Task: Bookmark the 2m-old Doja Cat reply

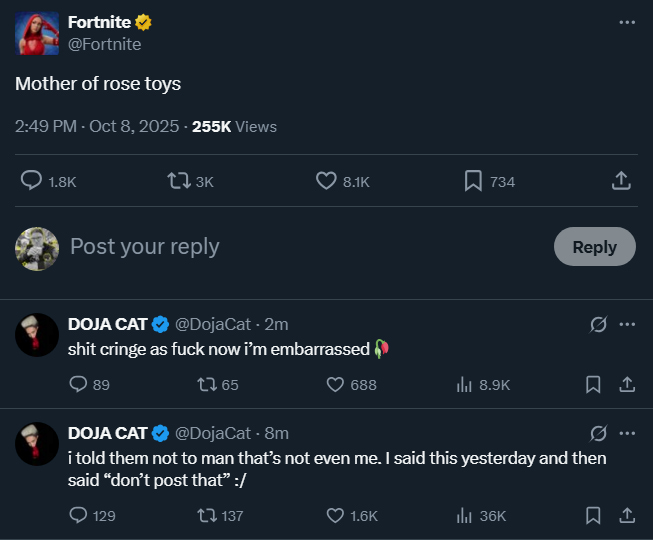Action: click(x=593, y=384)
